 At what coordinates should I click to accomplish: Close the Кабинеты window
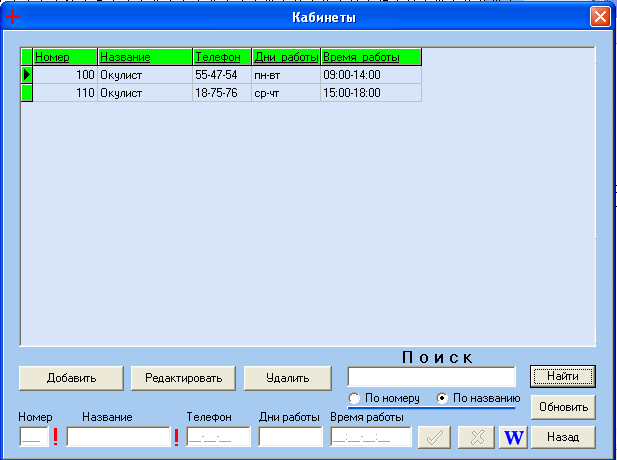click(600, 17)
